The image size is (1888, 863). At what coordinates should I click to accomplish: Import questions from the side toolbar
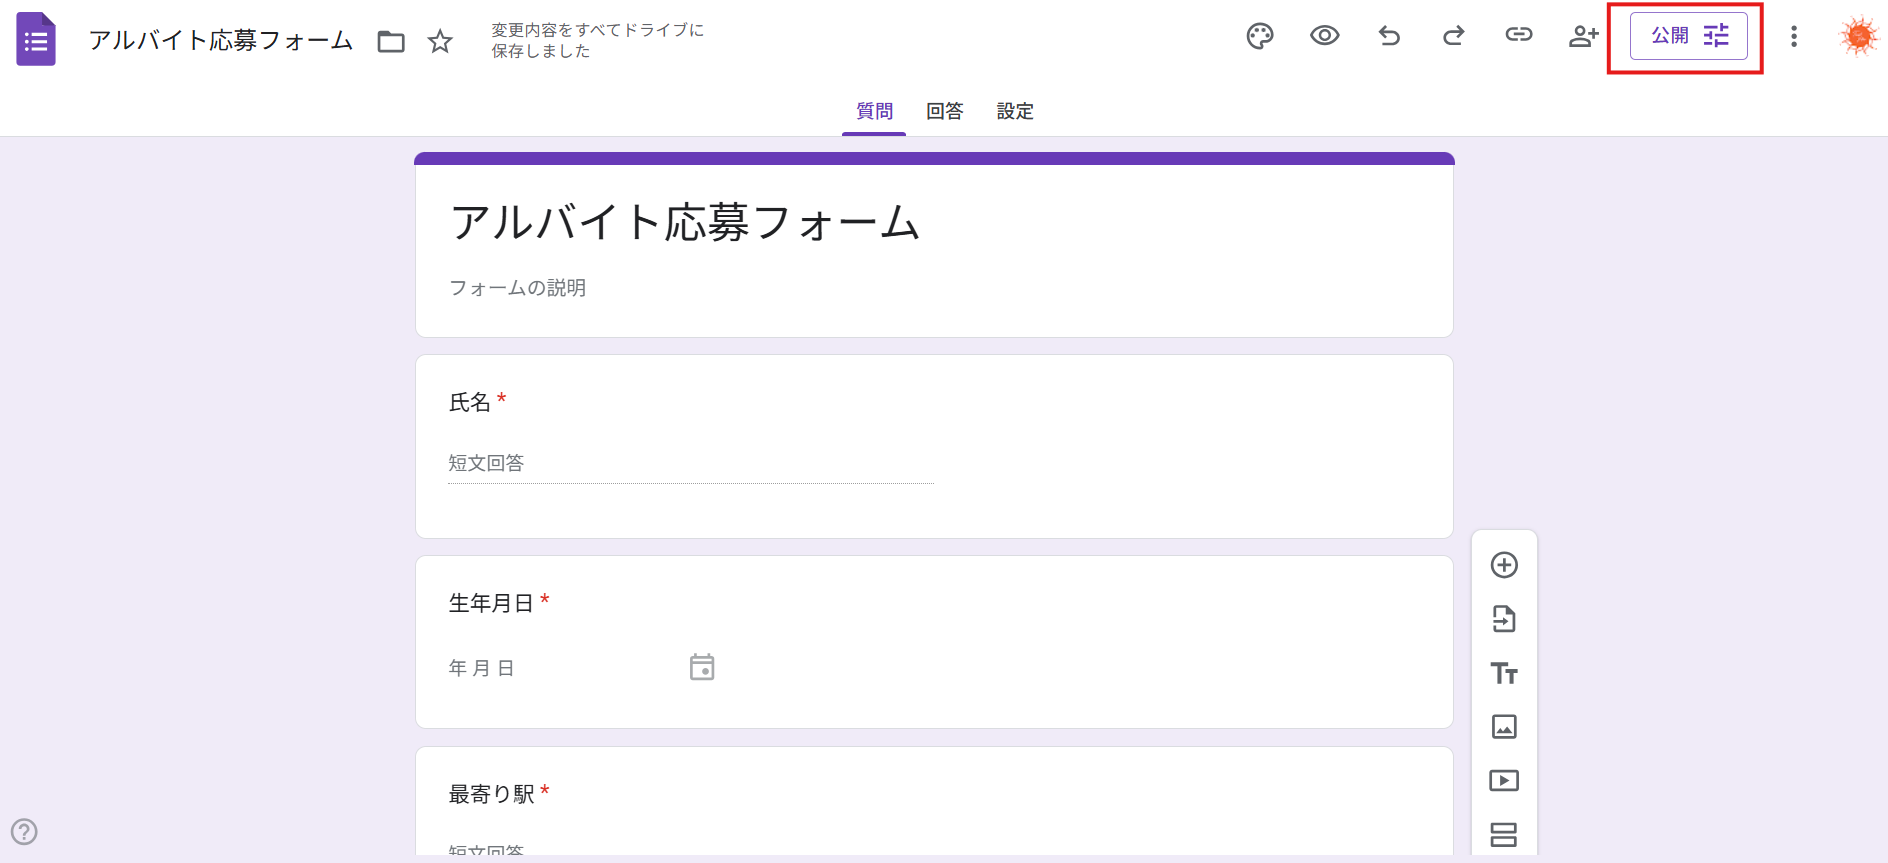click(x=1504, y=619)
